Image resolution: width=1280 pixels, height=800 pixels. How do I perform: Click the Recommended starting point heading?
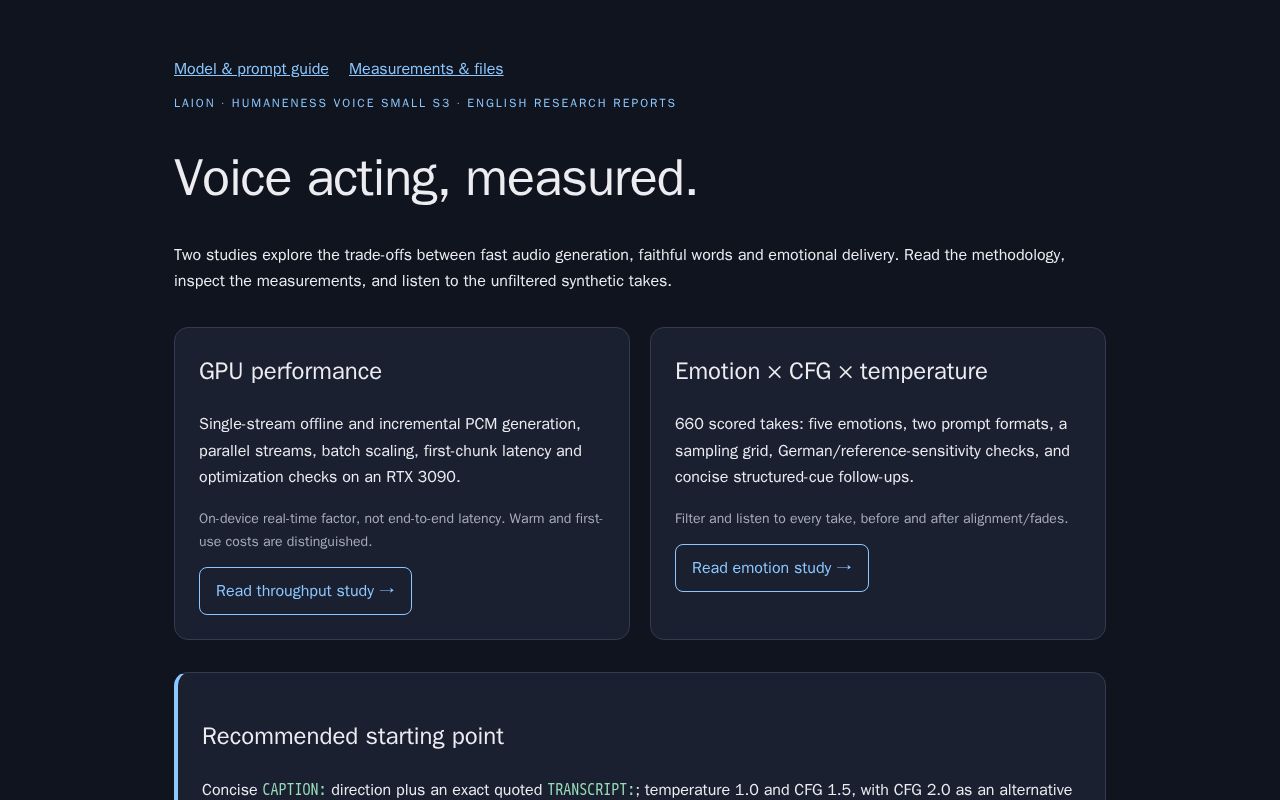pyautogui.click(x=353, y=736)
